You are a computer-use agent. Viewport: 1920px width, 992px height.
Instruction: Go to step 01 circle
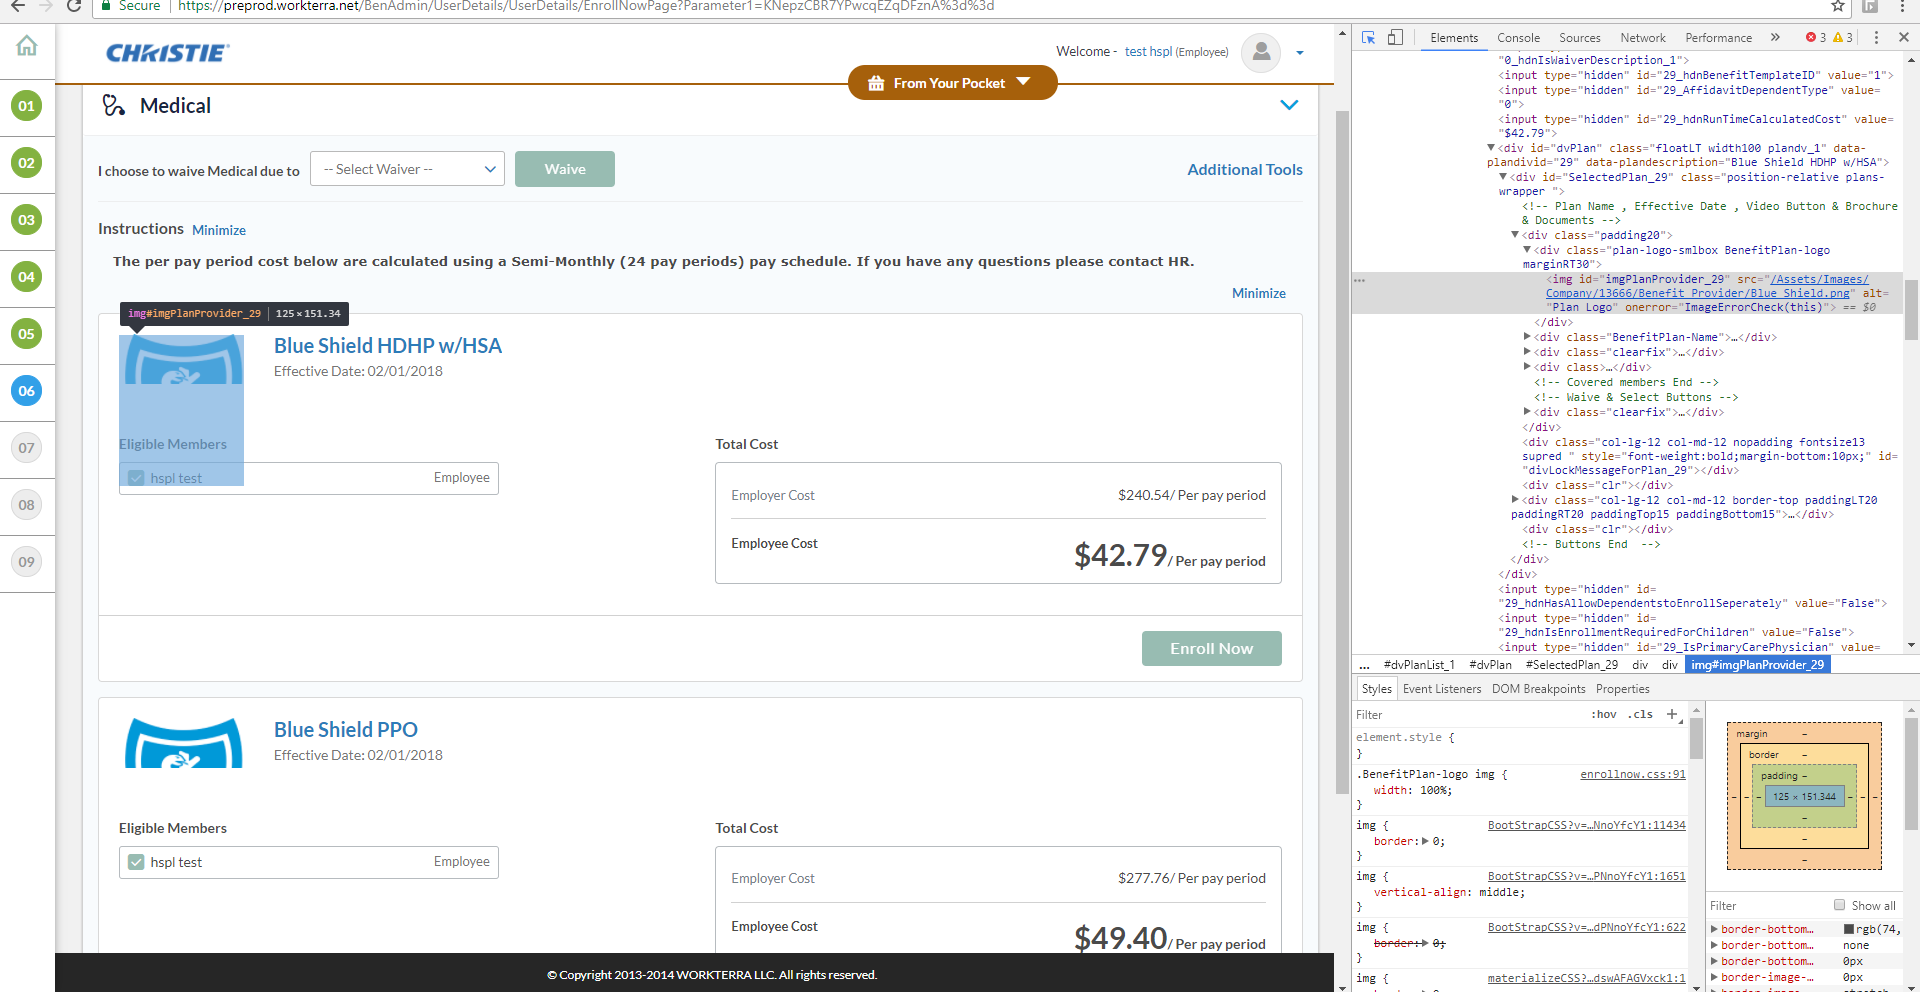click(x=27, y=106)
